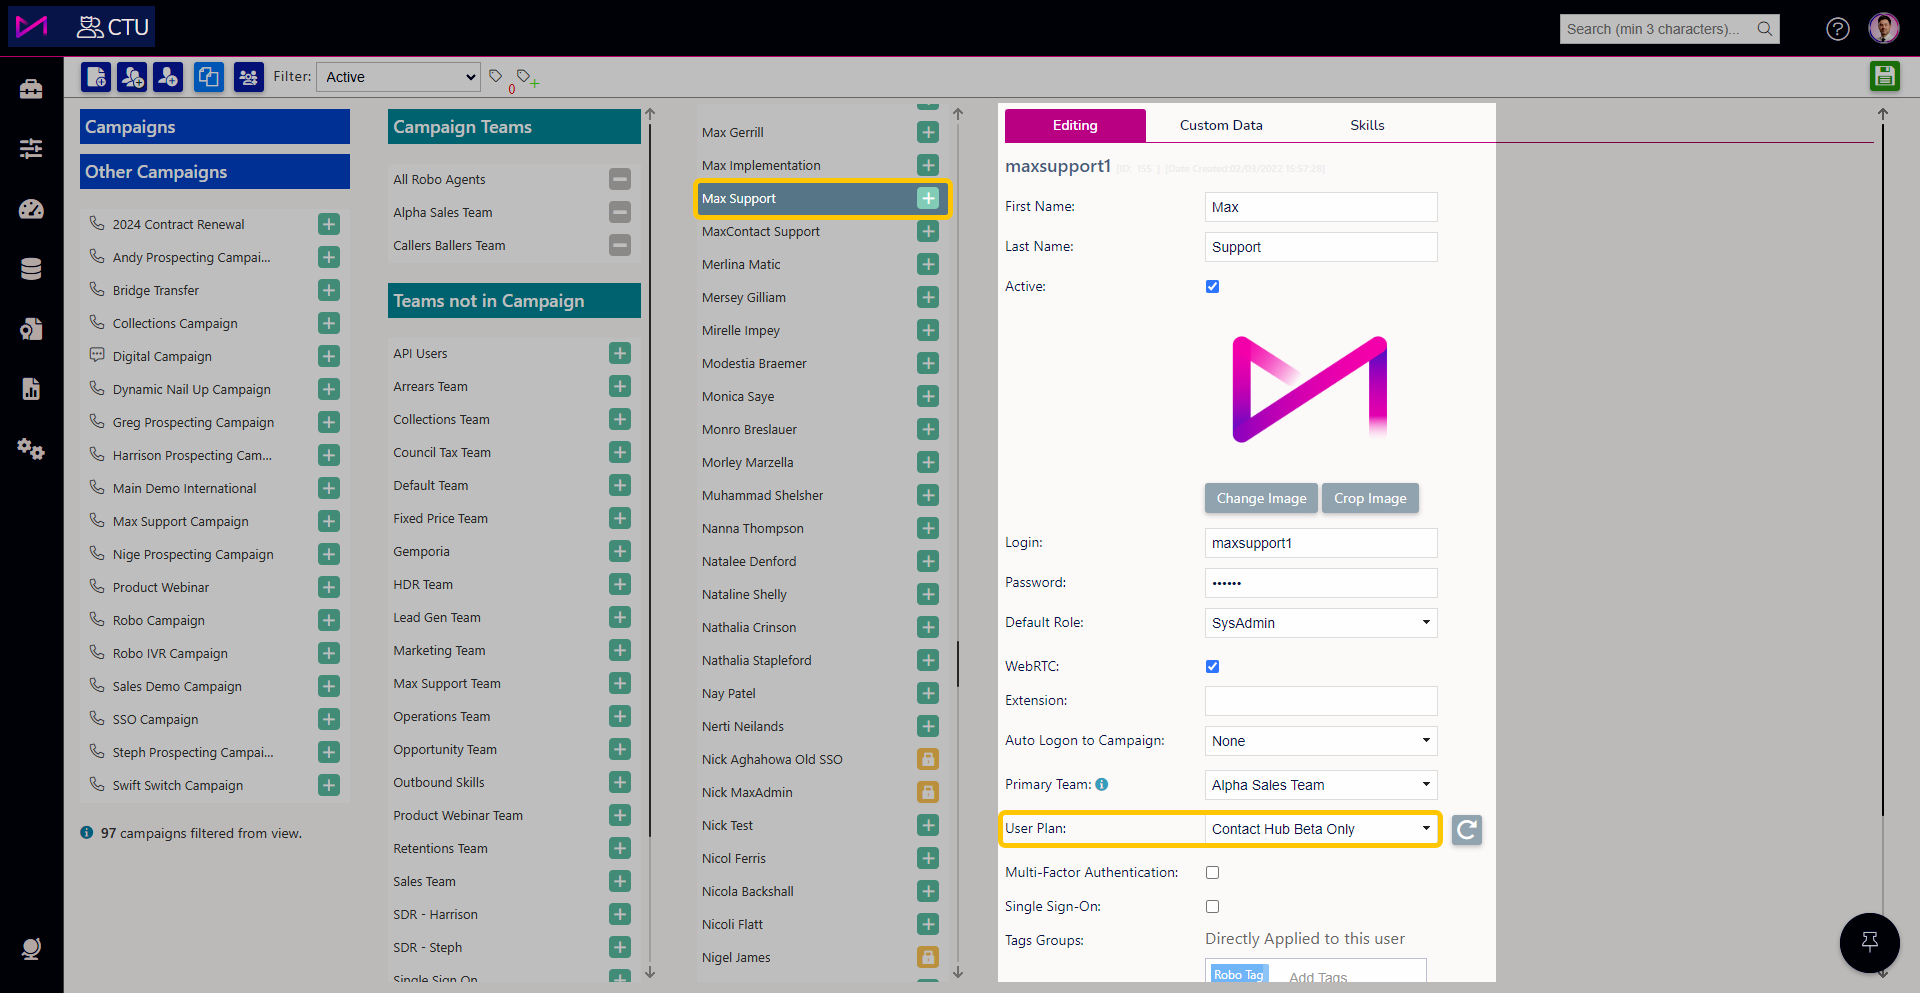The width and height of the screenshot is (1920, 993).
Task: Toggle the WebRTC checkbox
Action: click(x=1212, y=667)
